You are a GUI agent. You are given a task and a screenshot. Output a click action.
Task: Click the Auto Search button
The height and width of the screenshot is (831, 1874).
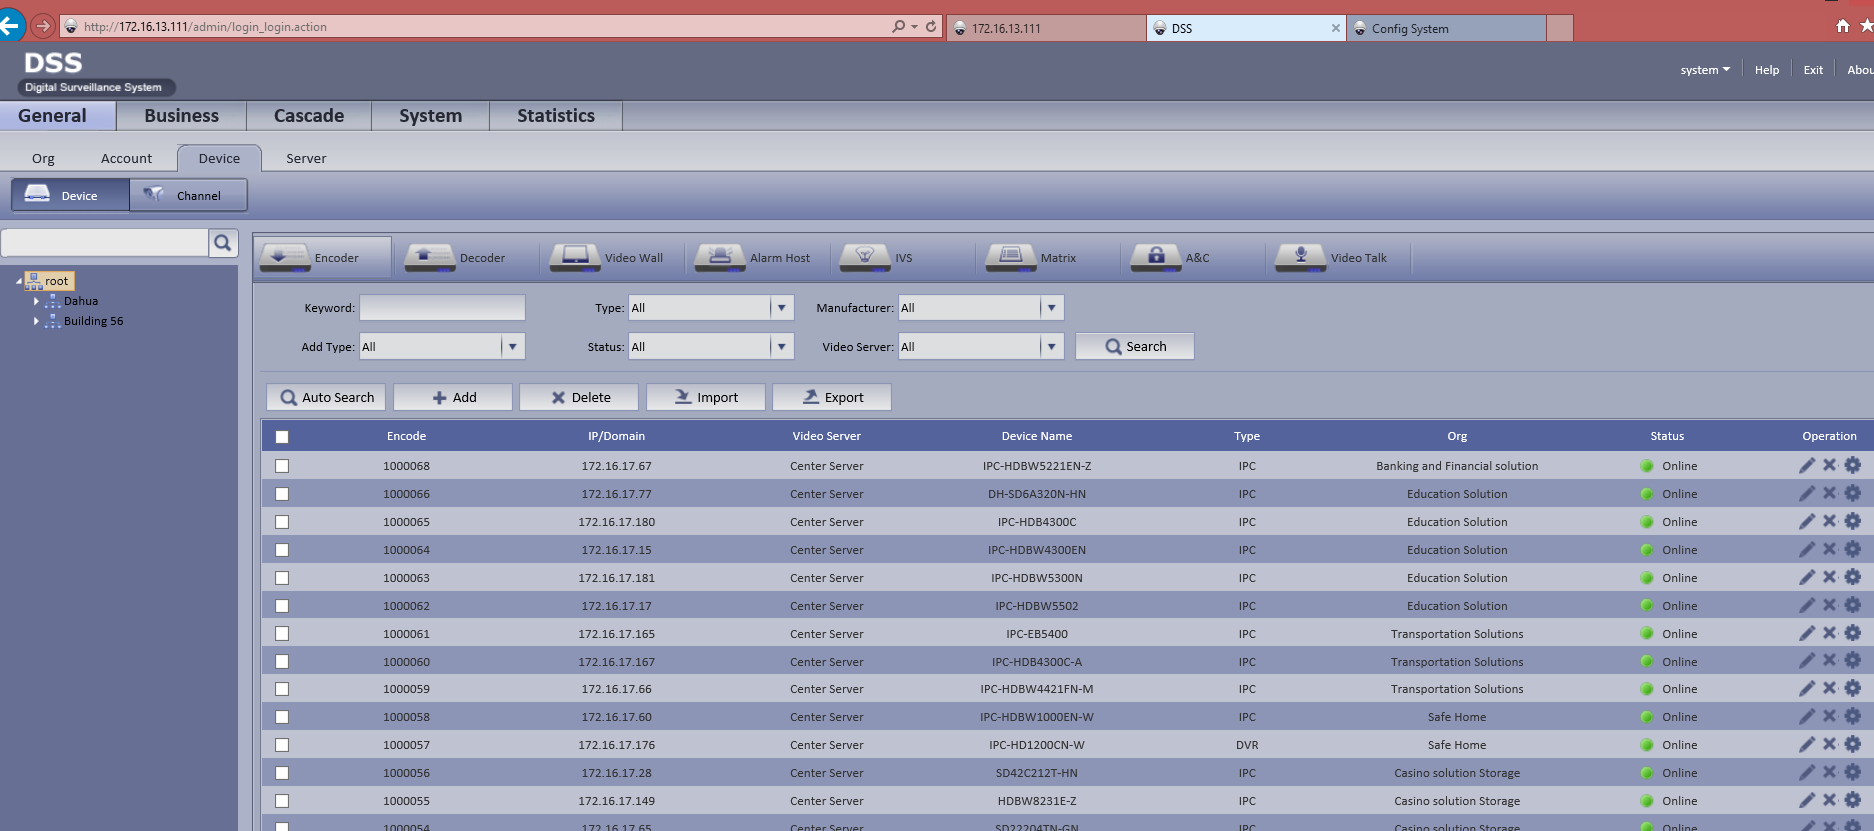pyautogui.click(x=328, y=397)
